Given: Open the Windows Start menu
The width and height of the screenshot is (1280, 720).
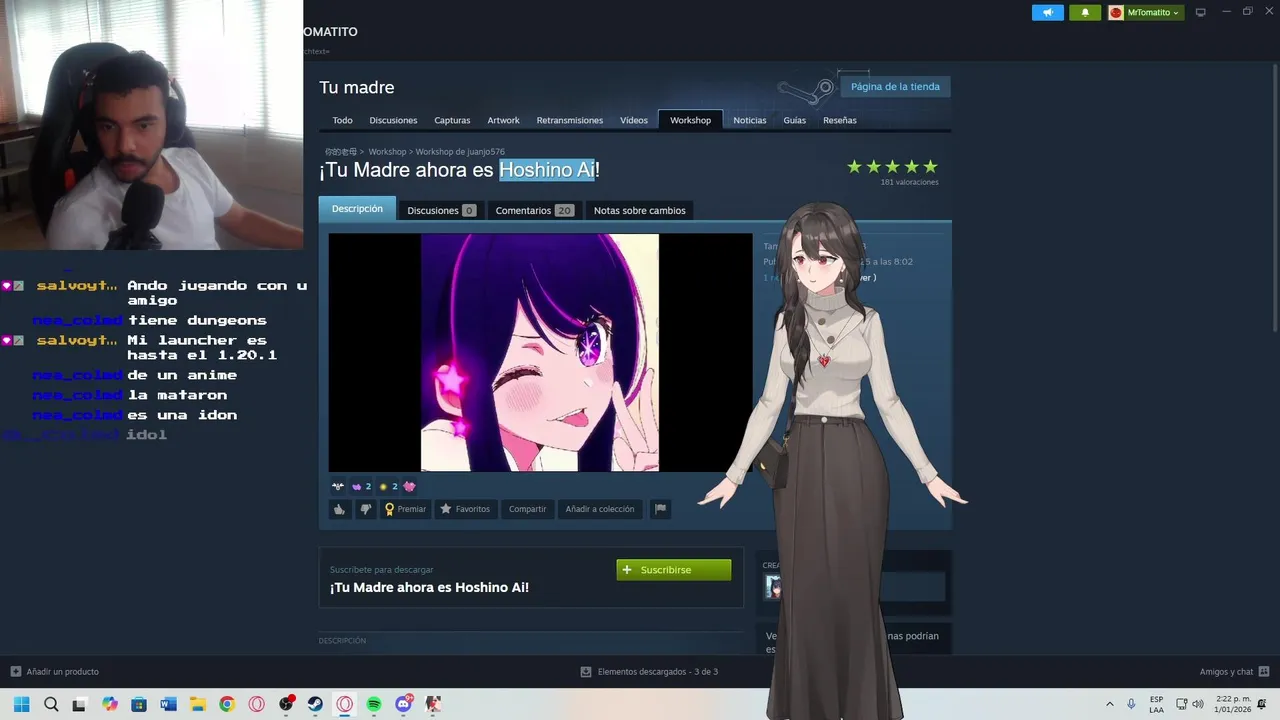Looking at the screenshot, I should pyautogui.click(x=21, y=704).
